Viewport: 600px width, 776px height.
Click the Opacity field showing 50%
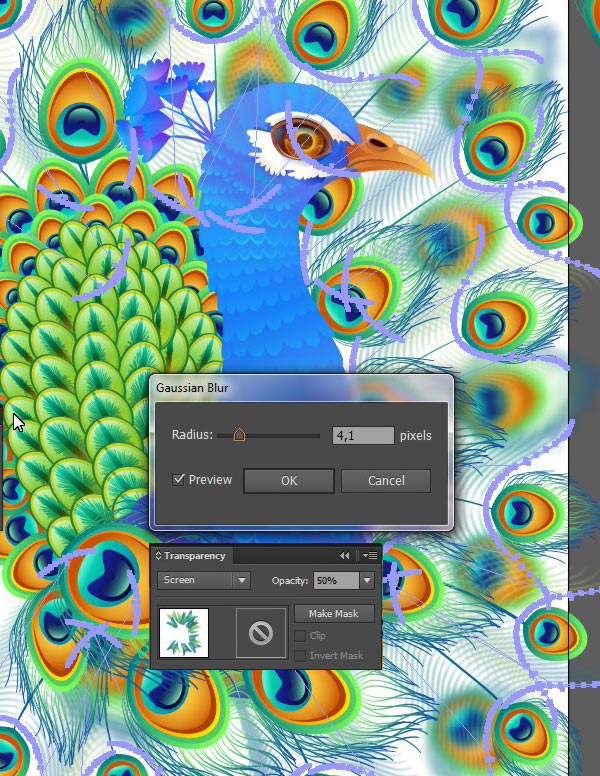(336, 581)
